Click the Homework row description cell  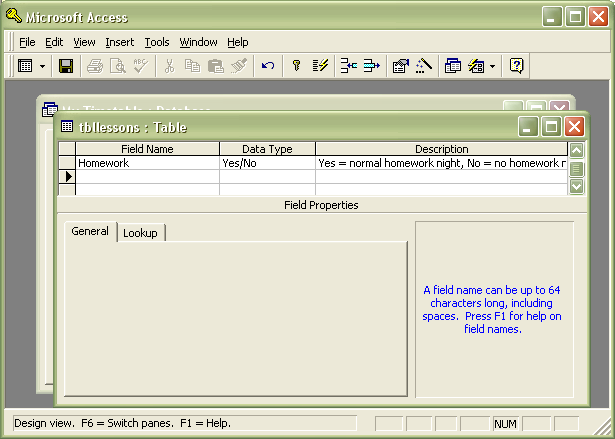point(442,163)
